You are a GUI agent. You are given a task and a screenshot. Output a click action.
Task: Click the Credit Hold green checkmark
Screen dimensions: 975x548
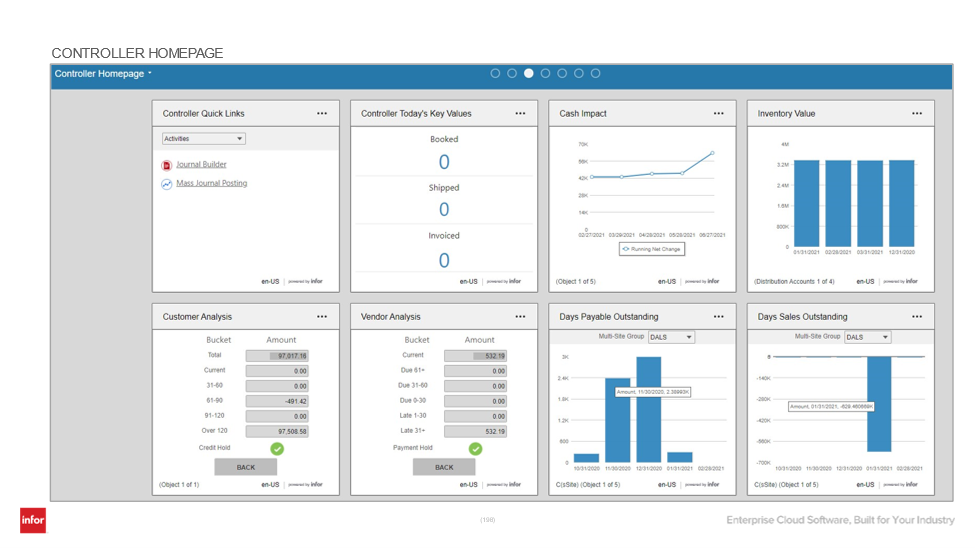point(277,448)
